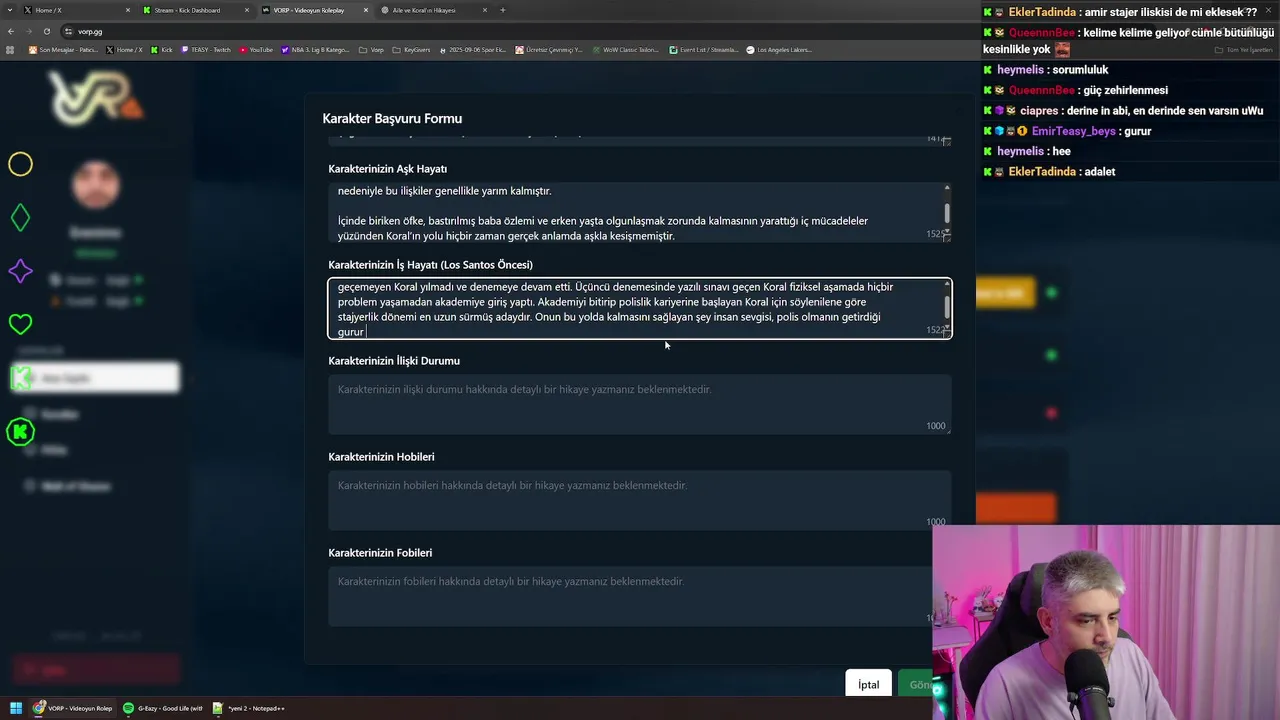Open the WoW Classic Tailoring bookmark
Screen dimensions: 1280x720
pyautogui.click(x=626, y=49)
